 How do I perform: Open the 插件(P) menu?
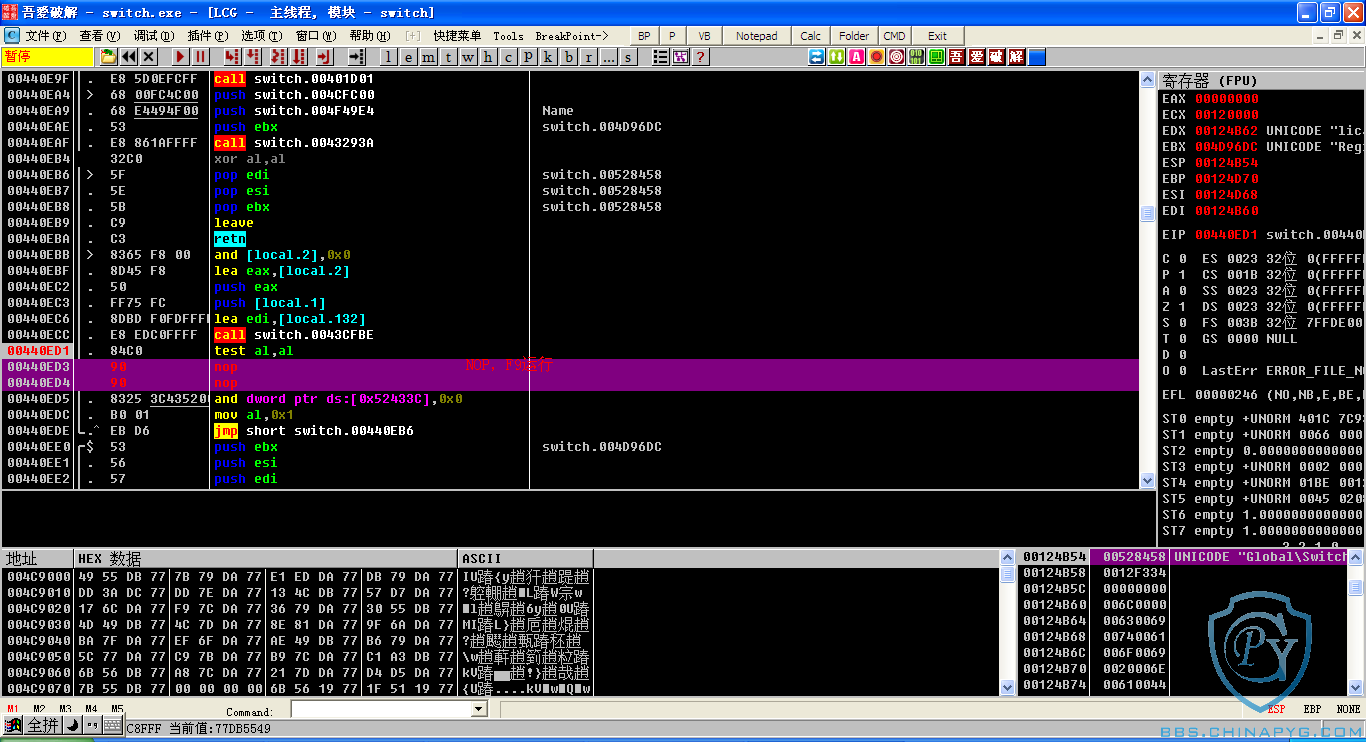[207, 36]
